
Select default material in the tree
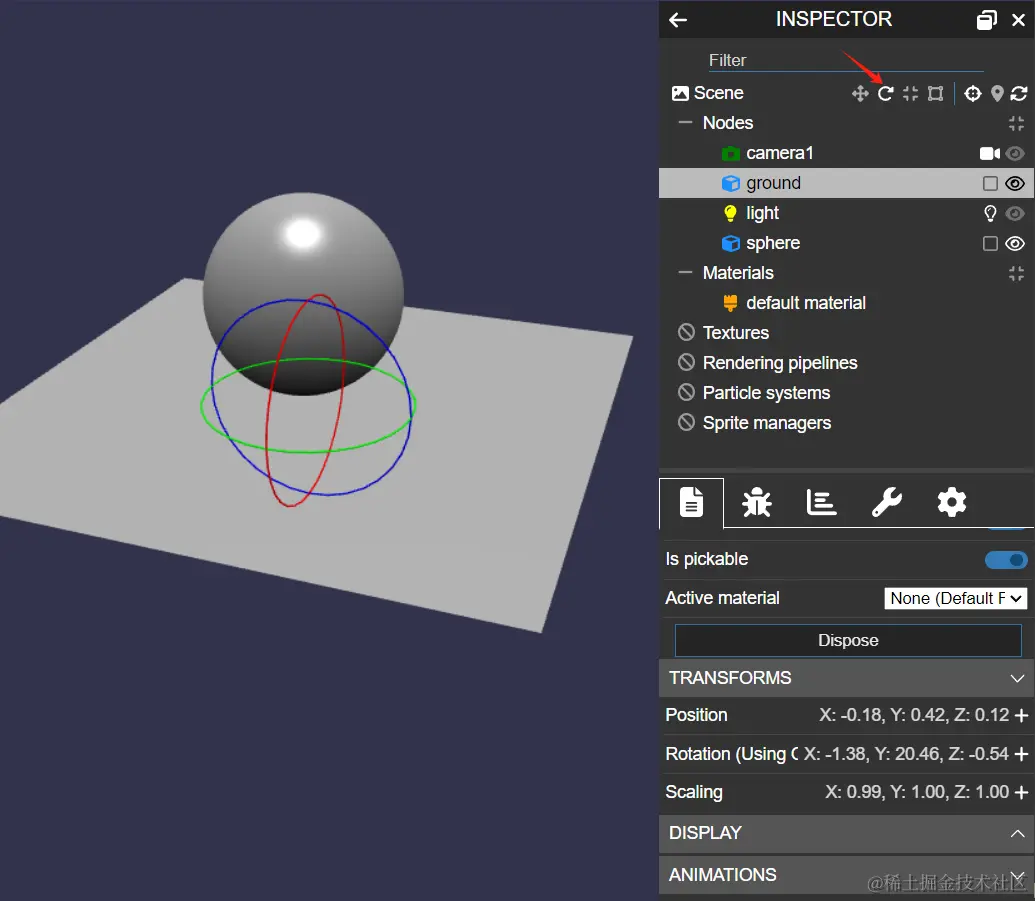[806, 303]
